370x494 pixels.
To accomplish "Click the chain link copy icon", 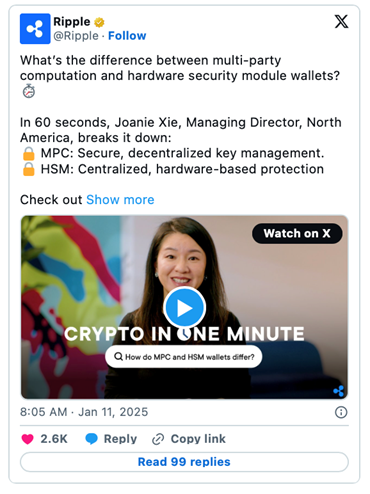I will point(158,439).
